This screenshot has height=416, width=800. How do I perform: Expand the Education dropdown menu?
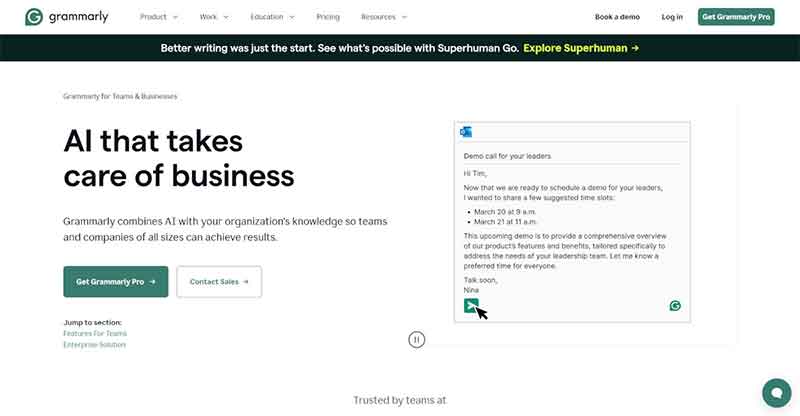coord(272,17)
